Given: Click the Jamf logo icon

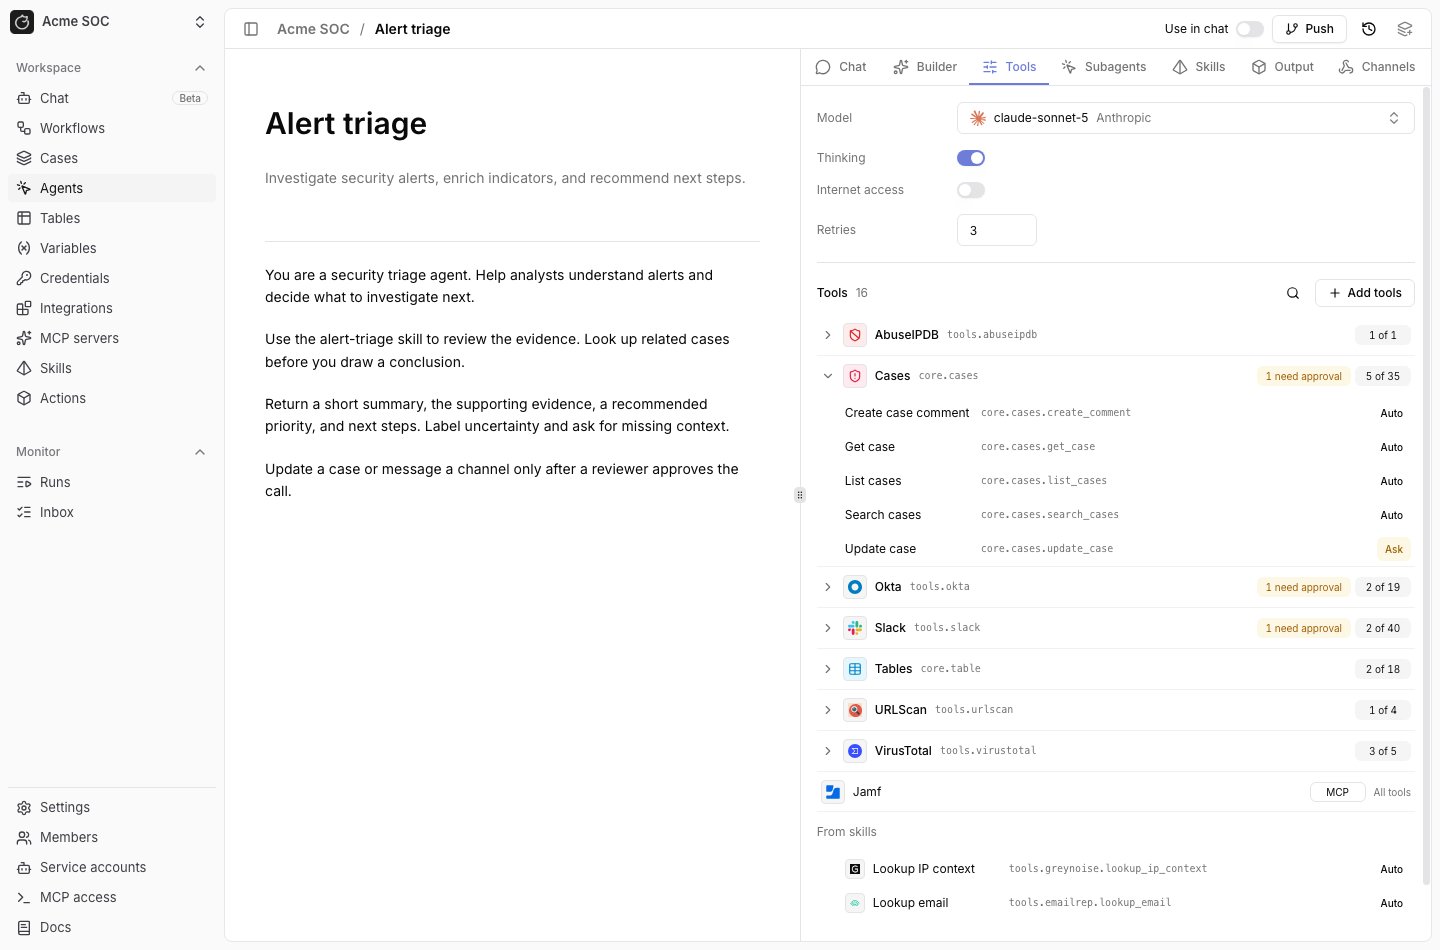Looking at the screenshot, I should [x=833, y=792].
